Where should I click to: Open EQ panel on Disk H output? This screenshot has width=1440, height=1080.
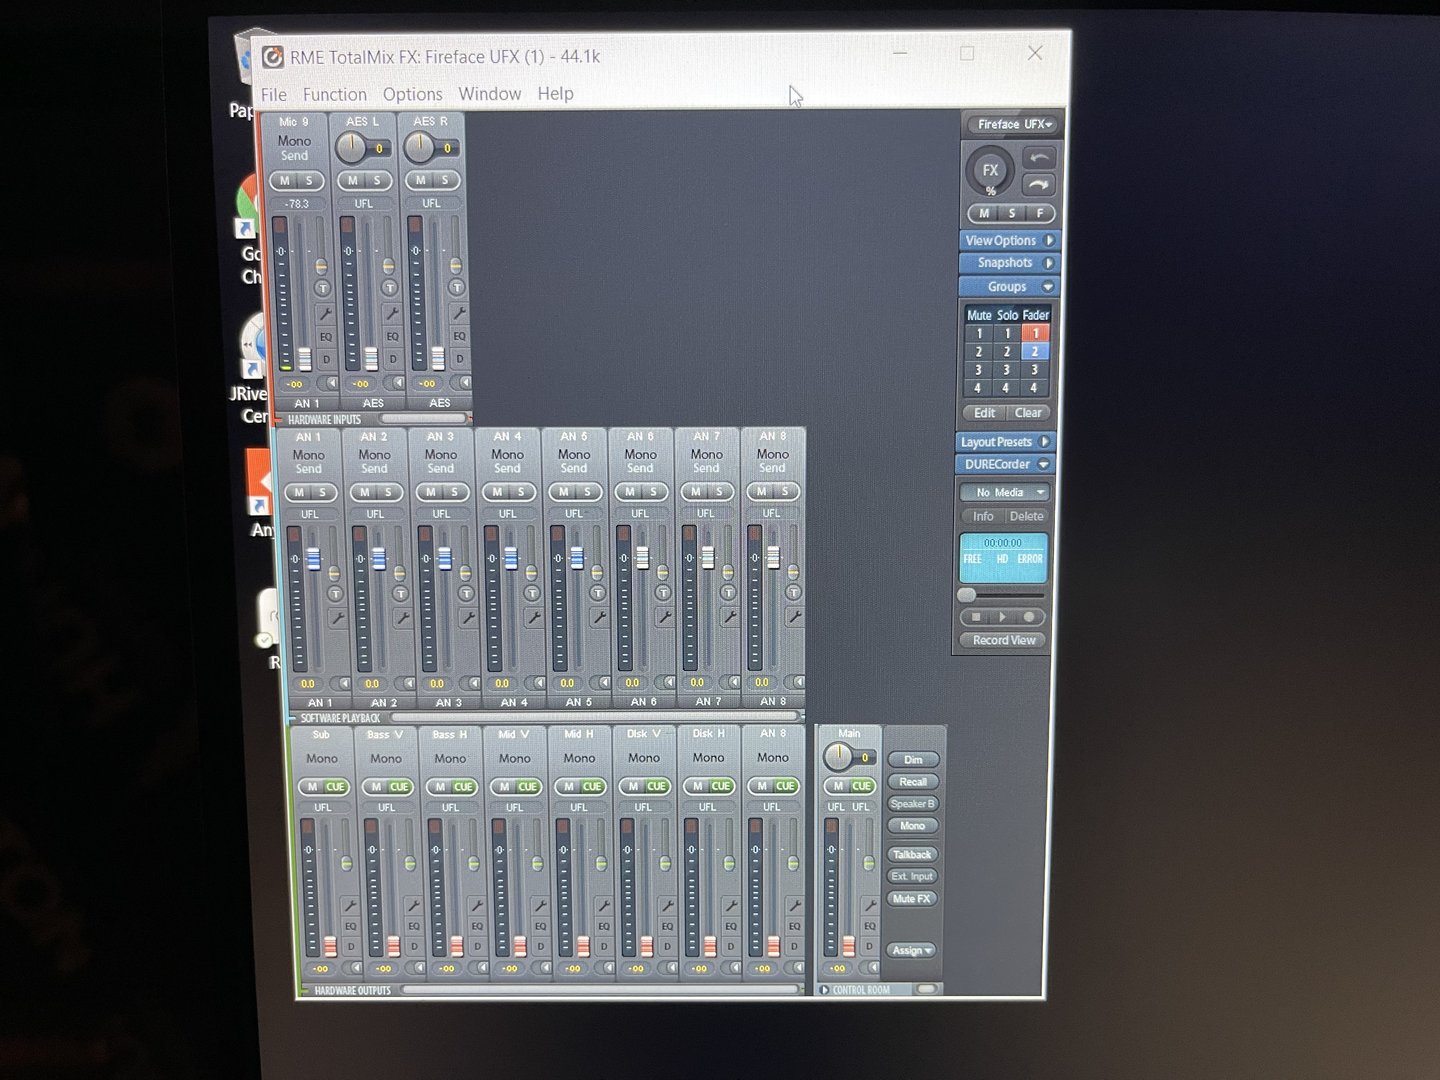click(731, 926)
